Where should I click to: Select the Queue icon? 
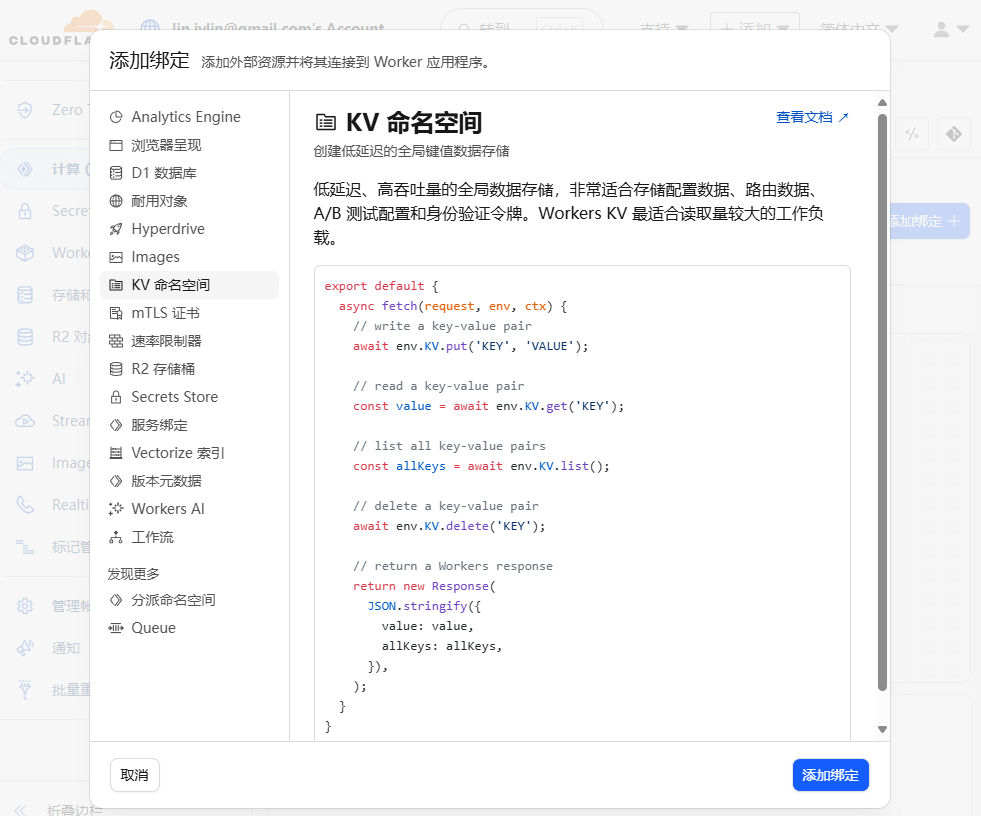pos(116,628)
